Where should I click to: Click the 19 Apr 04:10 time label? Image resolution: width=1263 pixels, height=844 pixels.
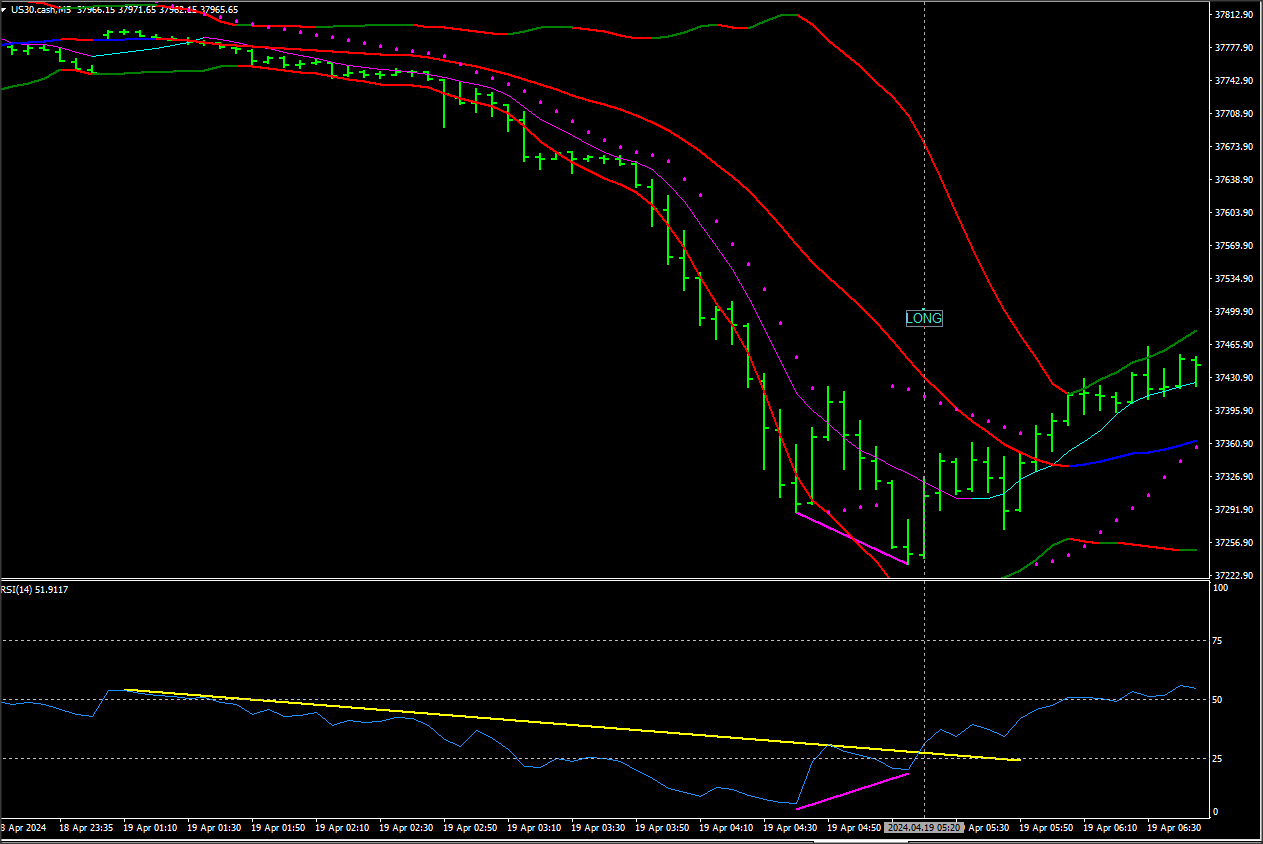tap(726, 828)
